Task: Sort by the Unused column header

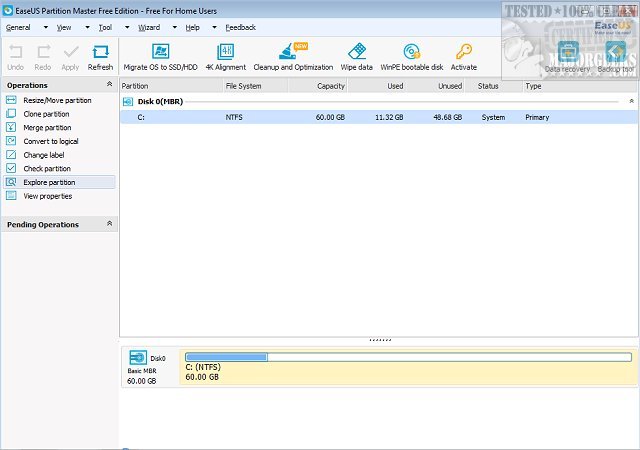Action: [435, 86]
